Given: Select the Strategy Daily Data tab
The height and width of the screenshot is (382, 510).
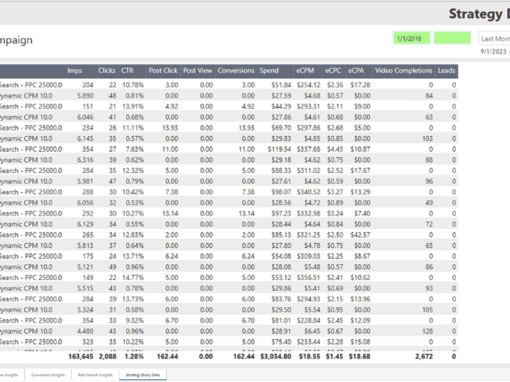Looking at the screenshot, I should coord(143,375).
